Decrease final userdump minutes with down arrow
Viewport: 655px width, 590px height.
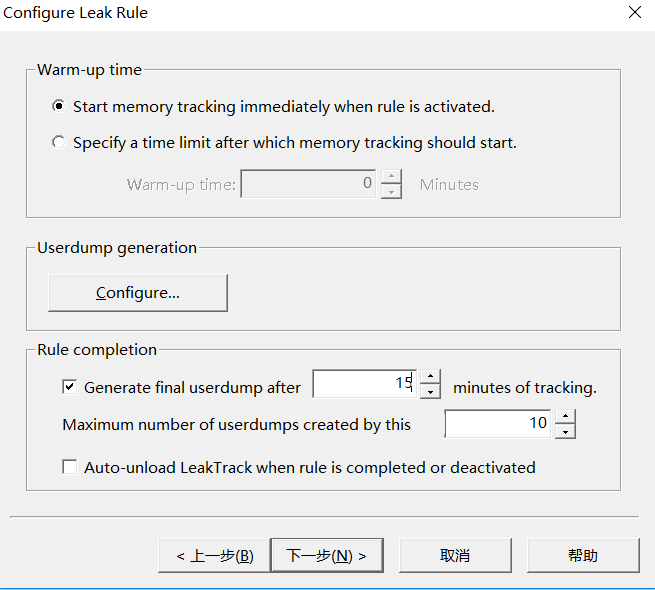point(430,392)
